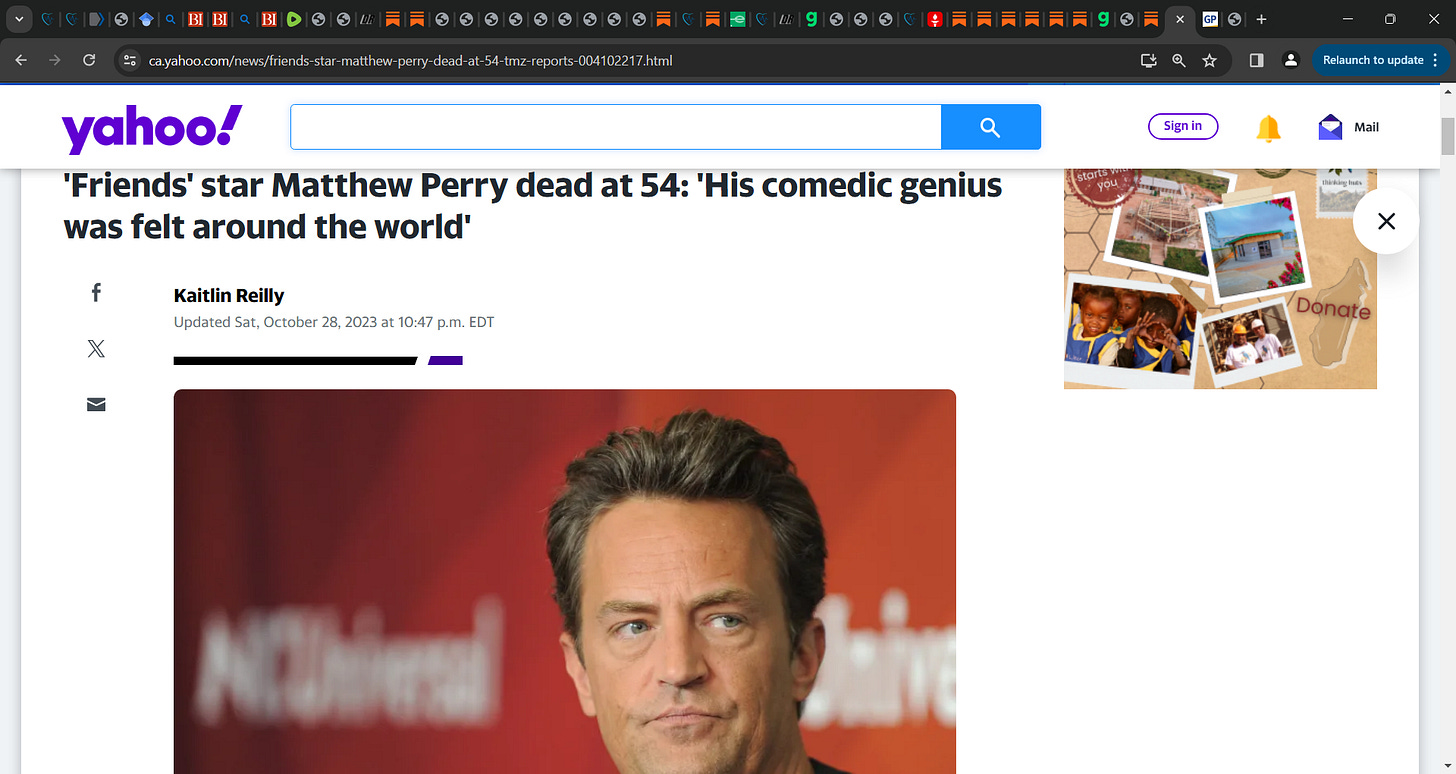Switch to the red torch icon tab
Image resolution: width=1456 pixels, height=774 pixels.
[934, 19]
